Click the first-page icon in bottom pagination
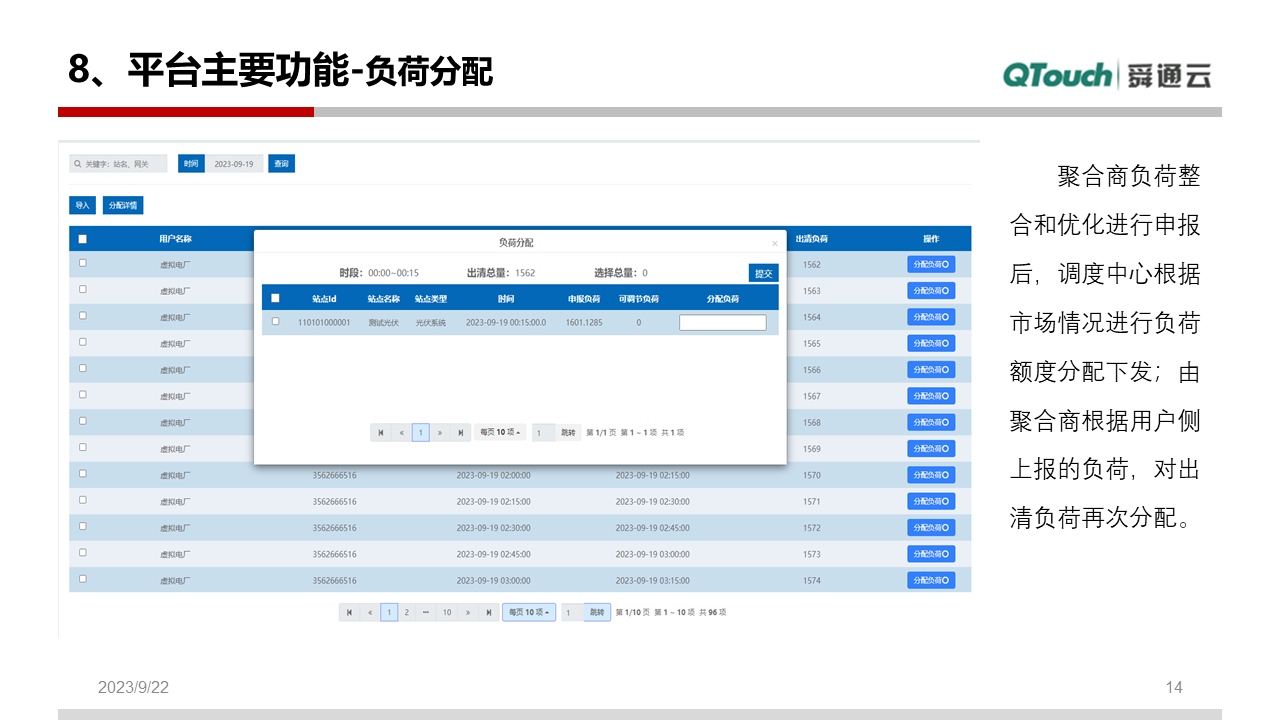This screenshot has width=1280, height=720. (349, 611)
